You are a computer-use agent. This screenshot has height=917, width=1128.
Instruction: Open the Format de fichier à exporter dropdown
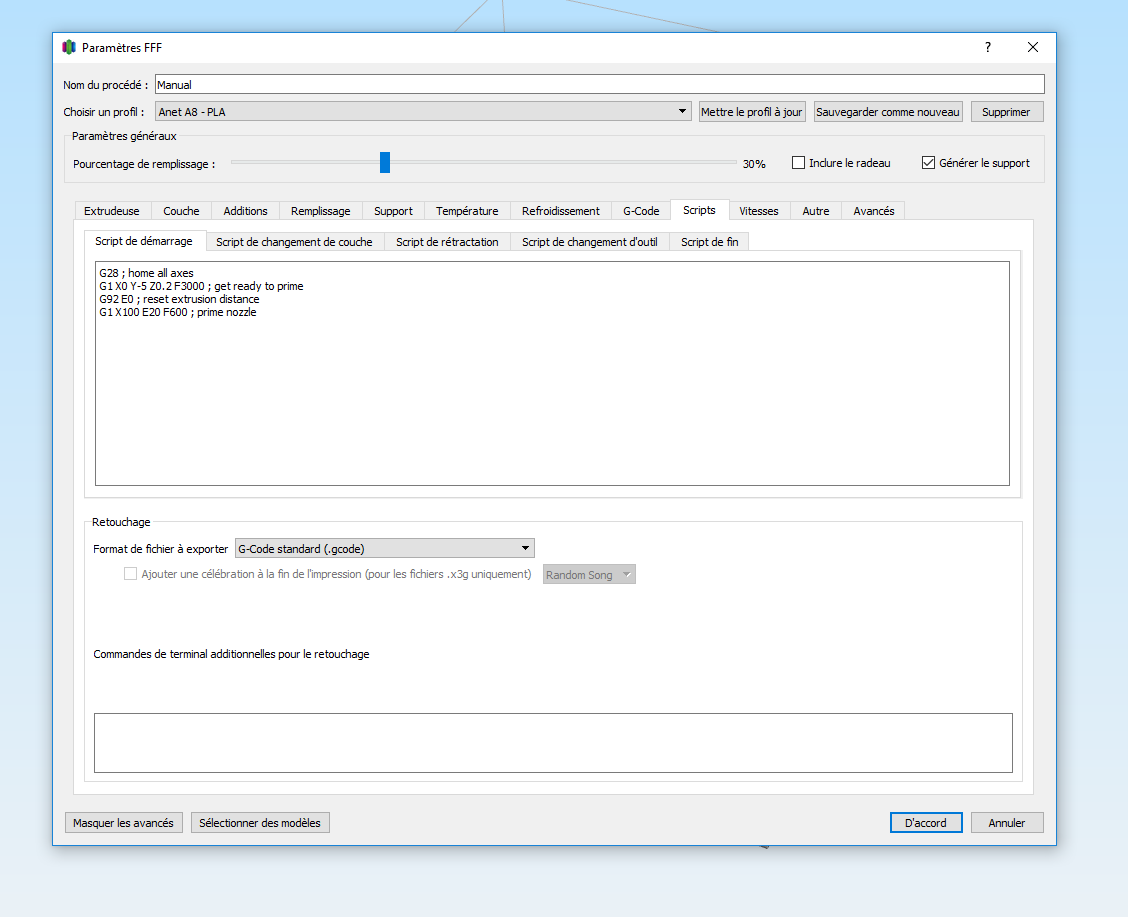tap(385, 549)
